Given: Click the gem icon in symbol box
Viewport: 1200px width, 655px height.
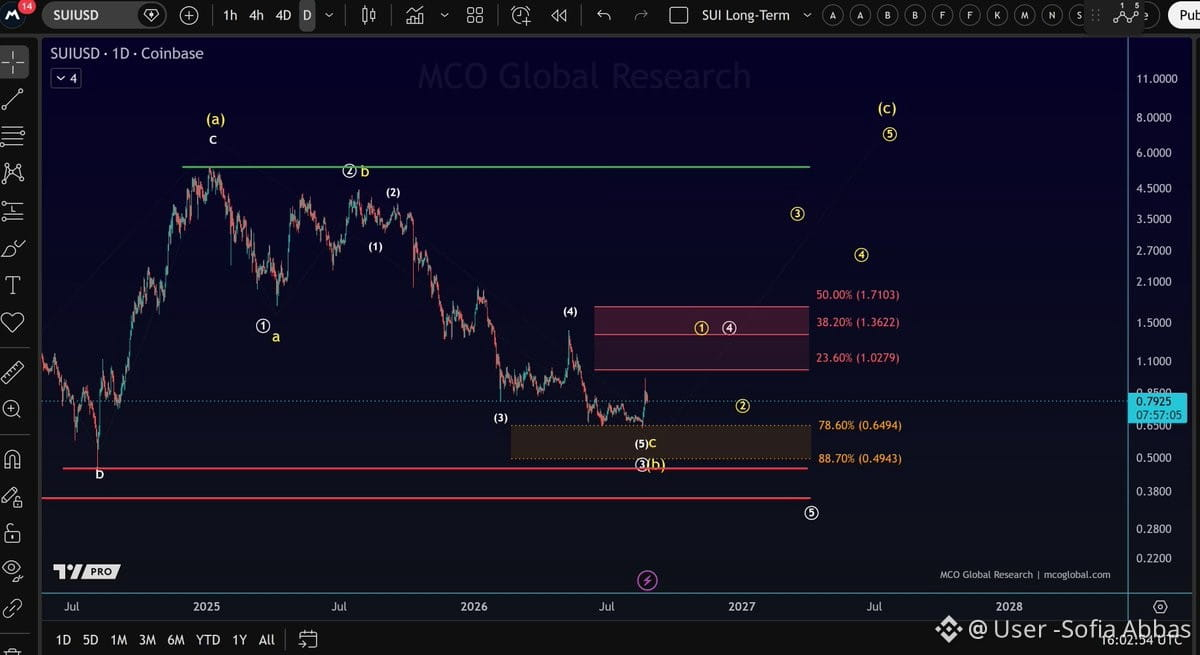Looking at the screenshot, I should [x=152, y=15].
